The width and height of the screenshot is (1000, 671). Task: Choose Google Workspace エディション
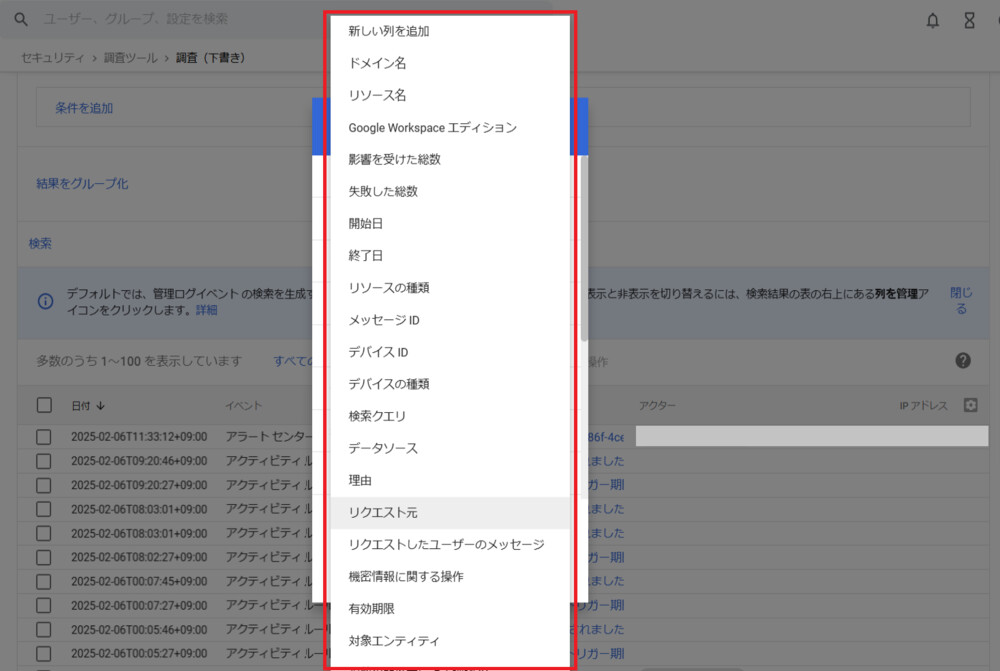pos(450,128)
